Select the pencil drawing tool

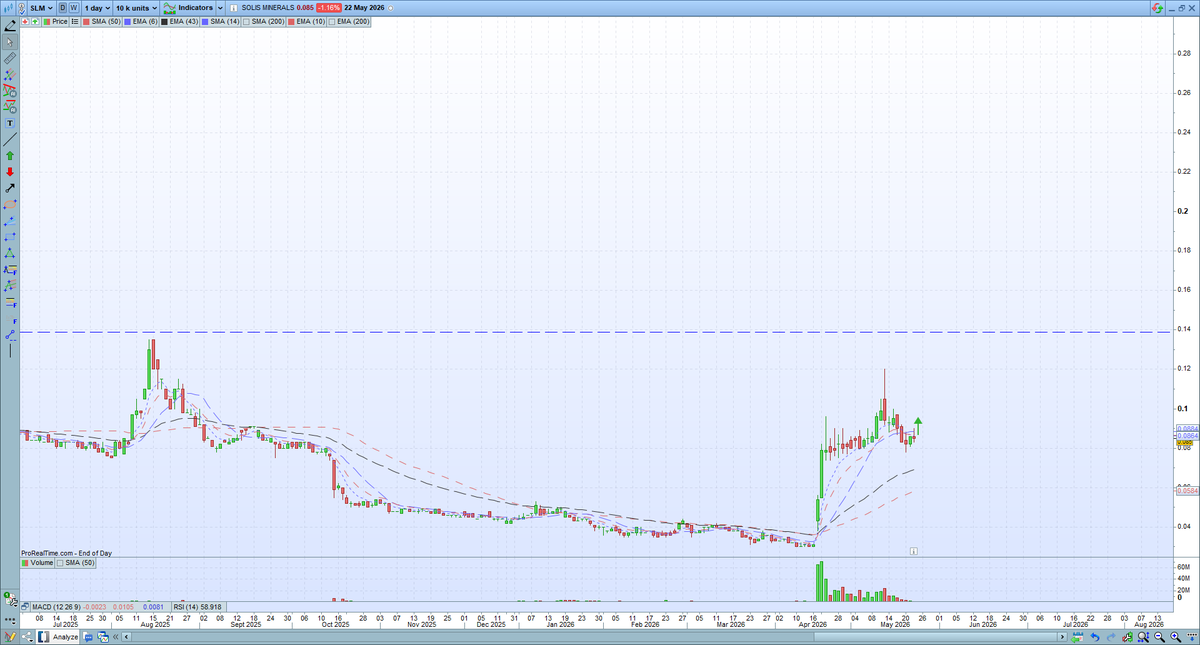tap(10, 26)
